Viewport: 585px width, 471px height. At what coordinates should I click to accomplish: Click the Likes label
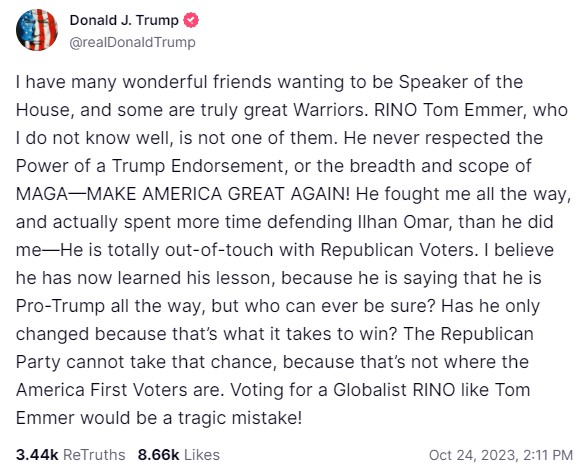click(202, 455)
